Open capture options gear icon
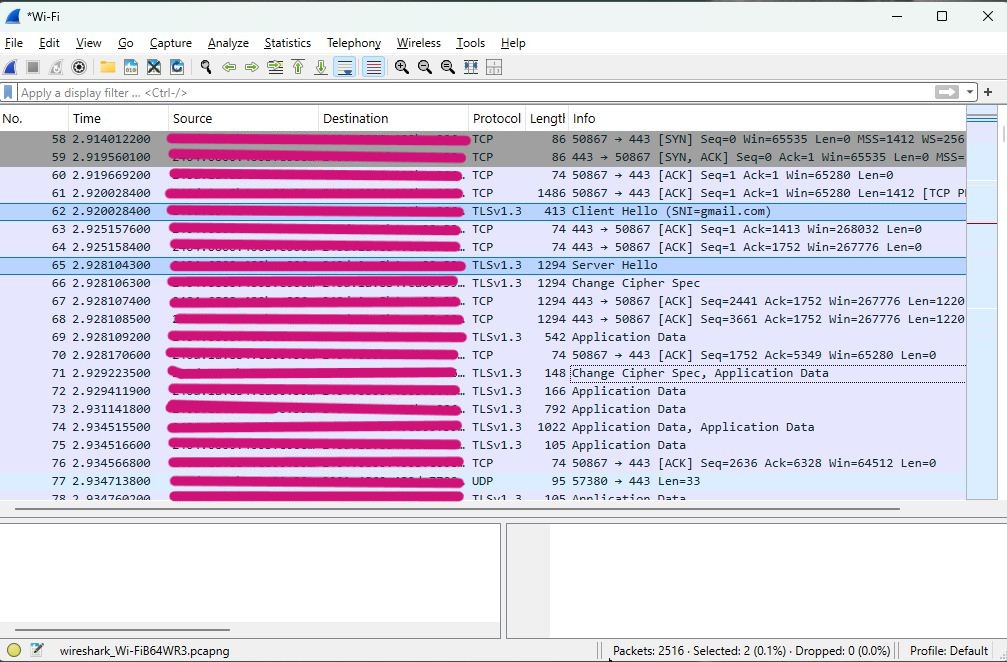1007x662 pixels. [x=79, y=67]
